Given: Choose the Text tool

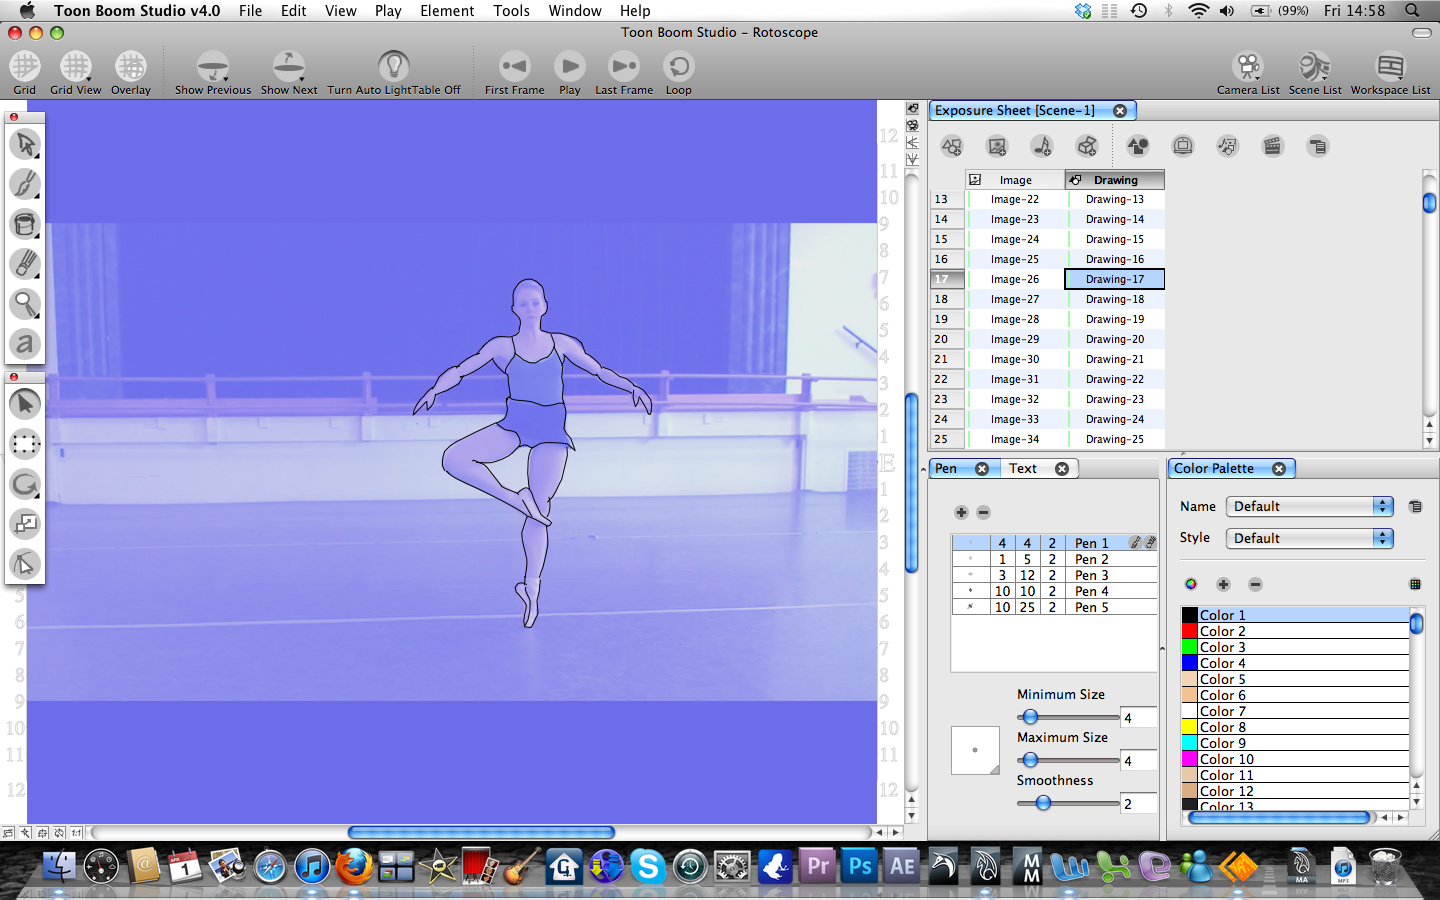Looking at the screenshot, I should pos(25,344).
